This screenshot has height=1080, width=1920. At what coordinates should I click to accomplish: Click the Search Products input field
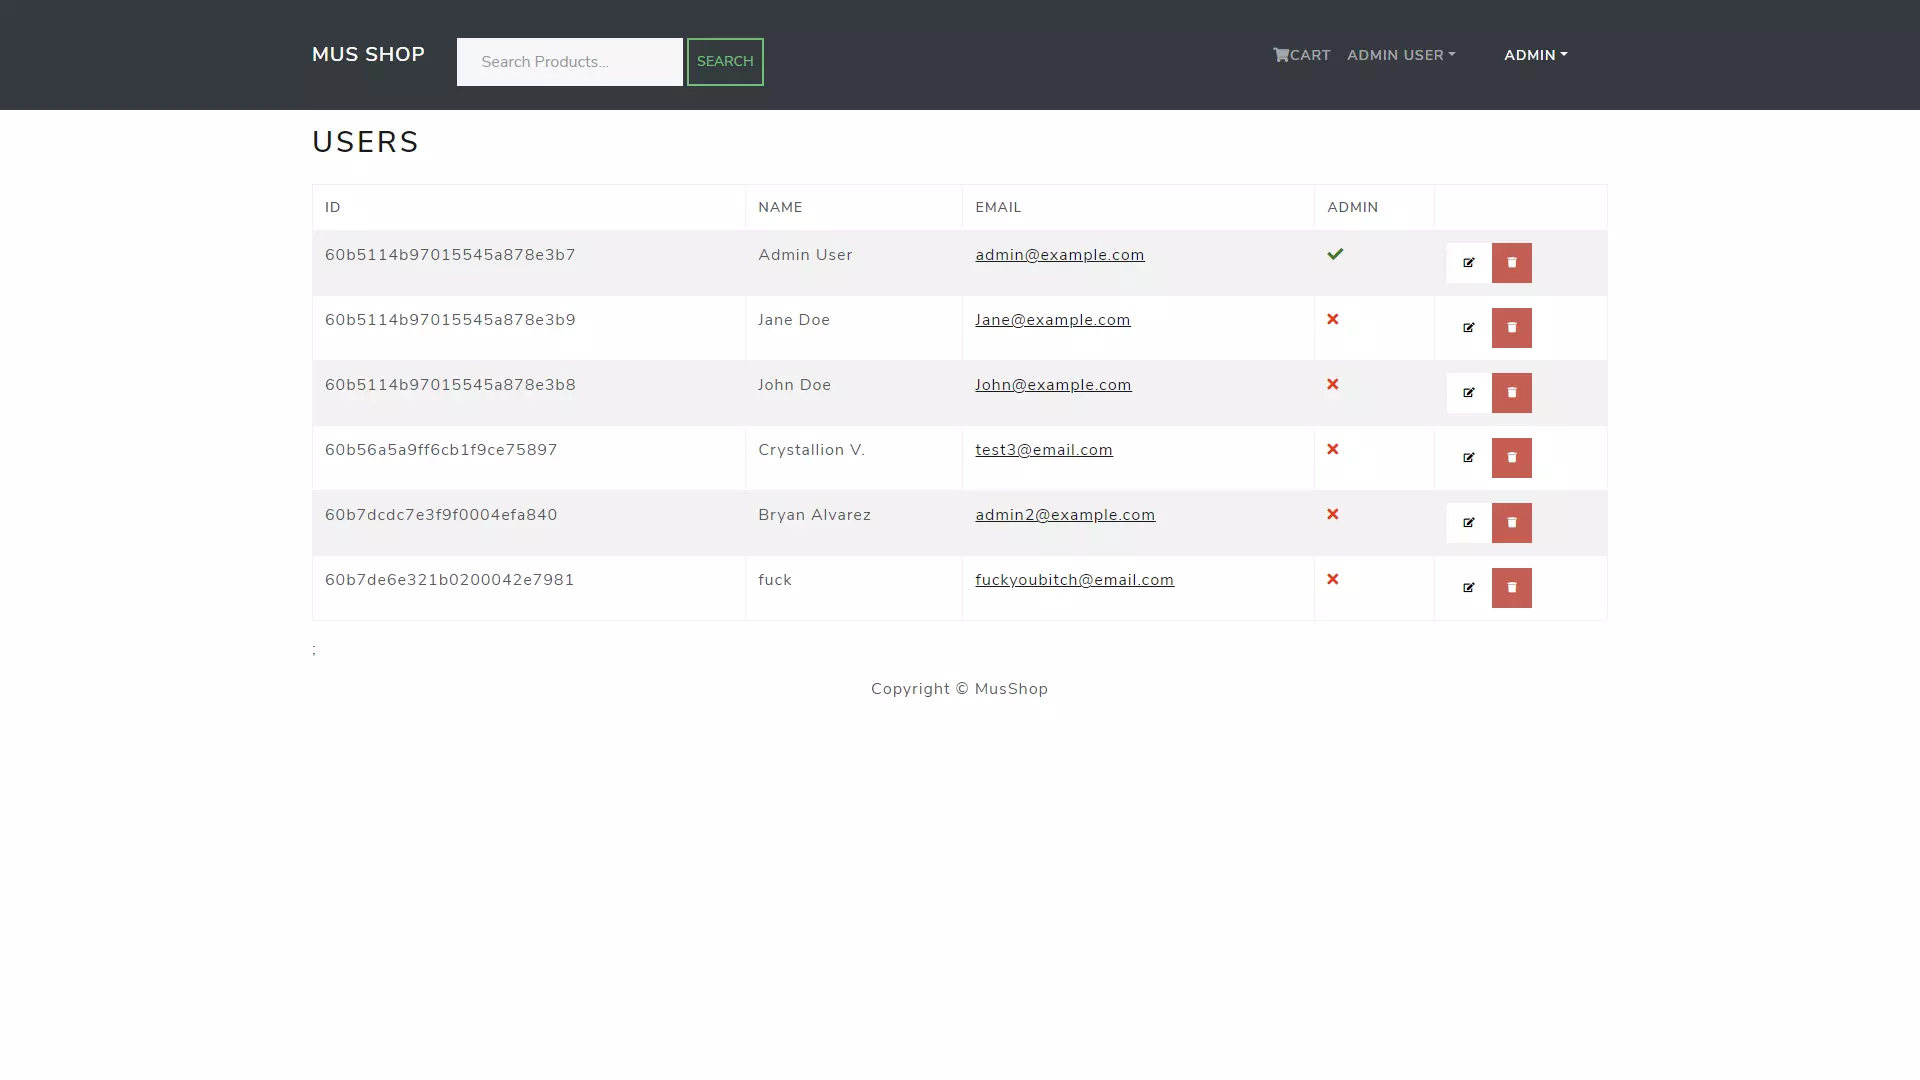[570, 62]
